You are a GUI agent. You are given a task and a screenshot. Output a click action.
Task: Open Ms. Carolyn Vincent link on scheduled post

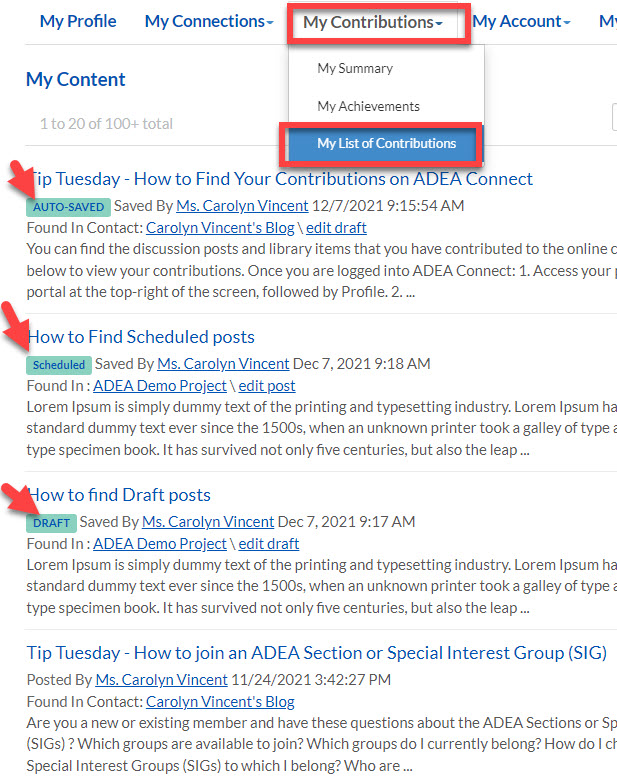click(223, 364)
